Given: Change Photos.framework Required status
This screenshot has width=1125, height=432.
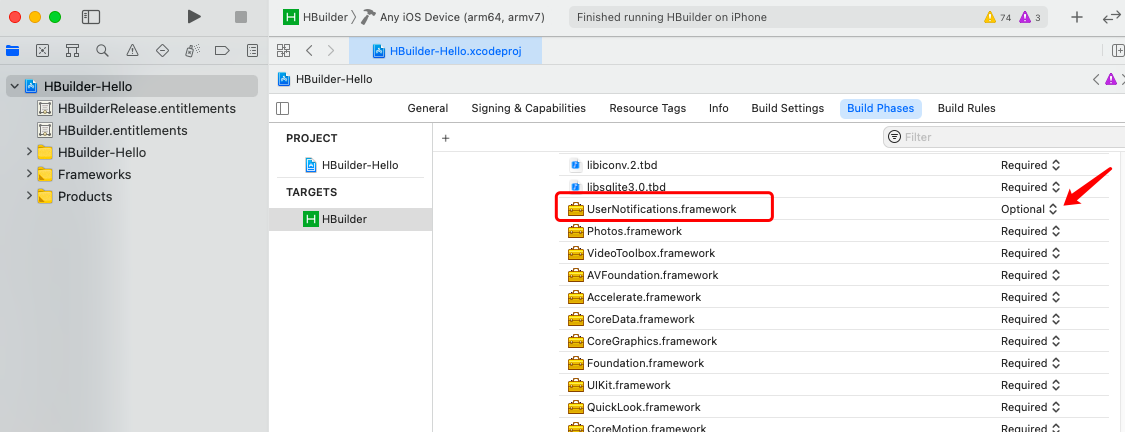Looking at the screenshot, I should [x=1030, y=231].
